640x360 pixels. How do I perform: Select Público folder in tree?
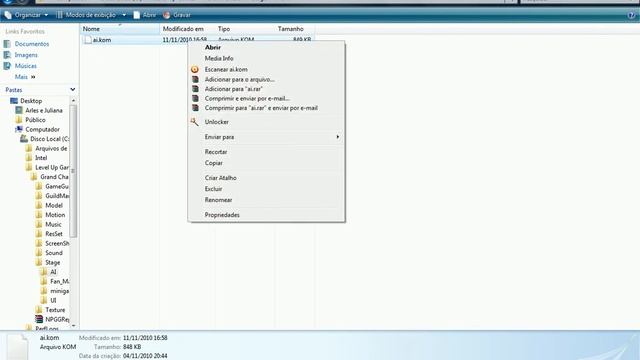tap(36, 120)
